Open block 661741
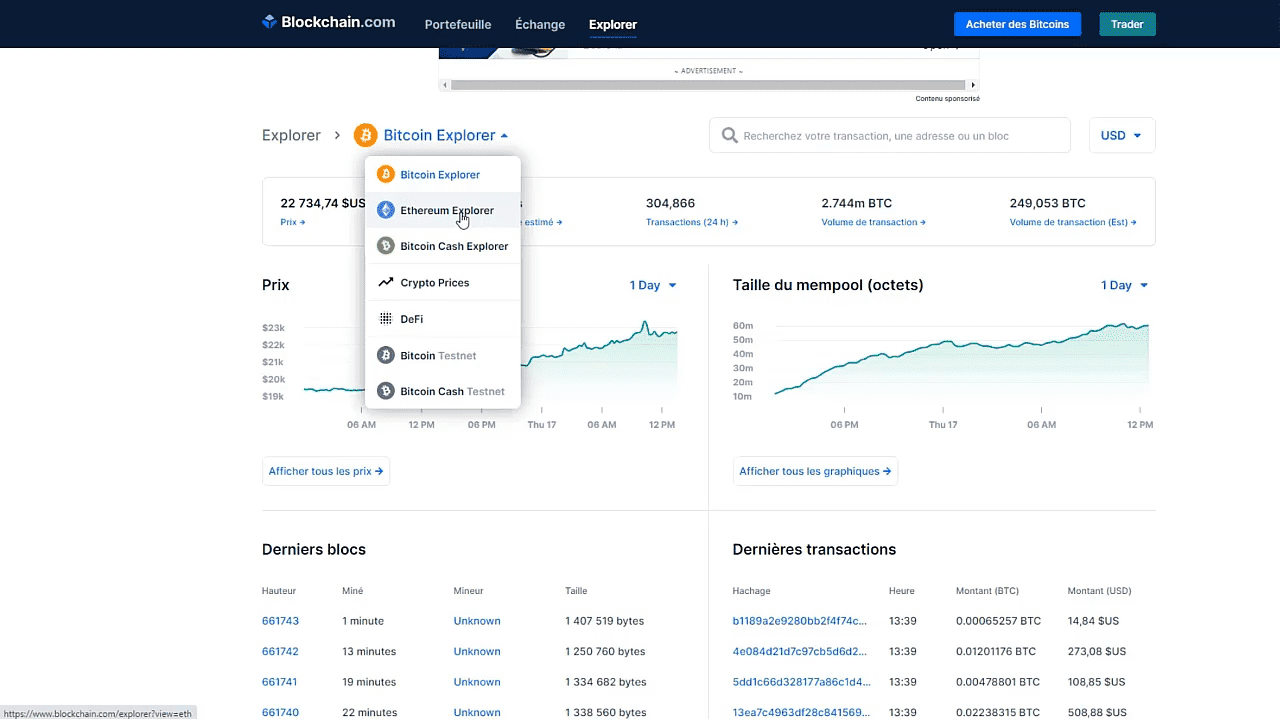The width and height of the screenshot is (1280, 720). 280,682
